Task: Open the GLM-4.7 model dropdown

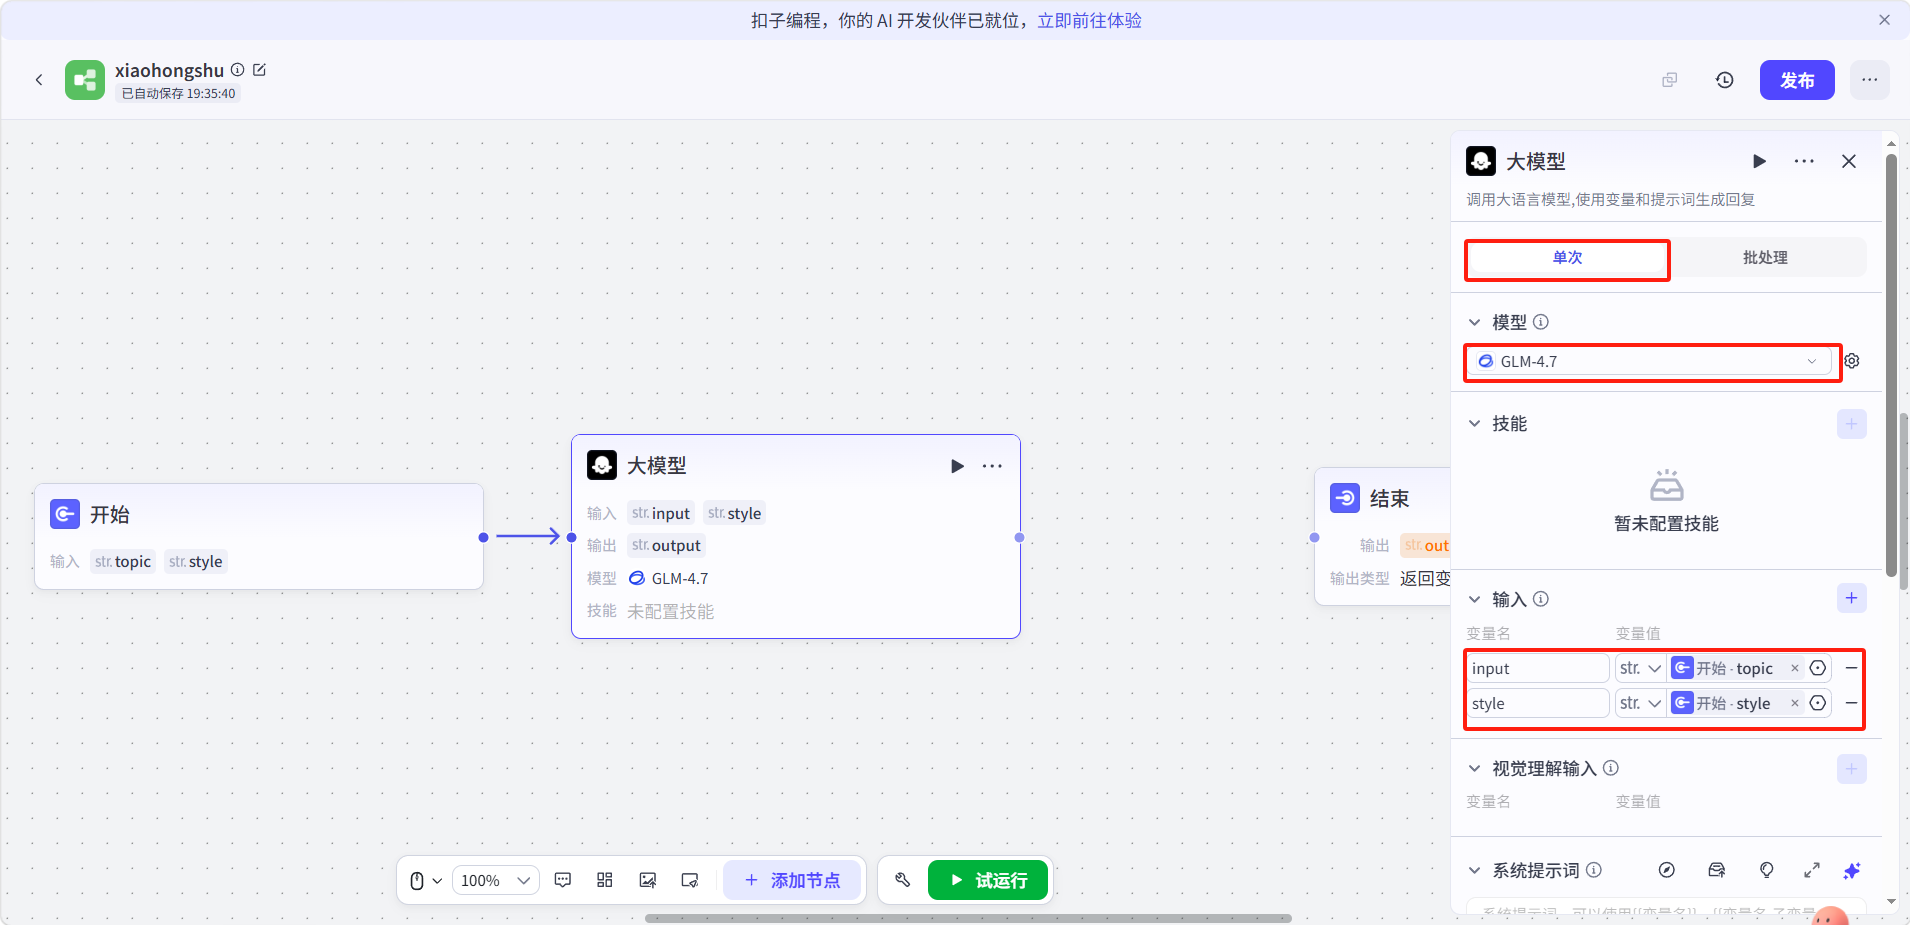Action: tap(1649, 362)
